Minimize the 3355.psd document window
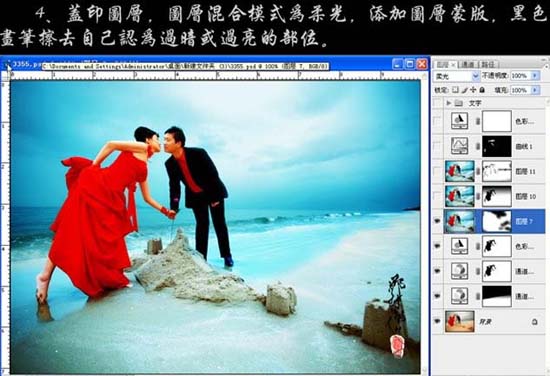The image size is (550, 376). point(397,64)
